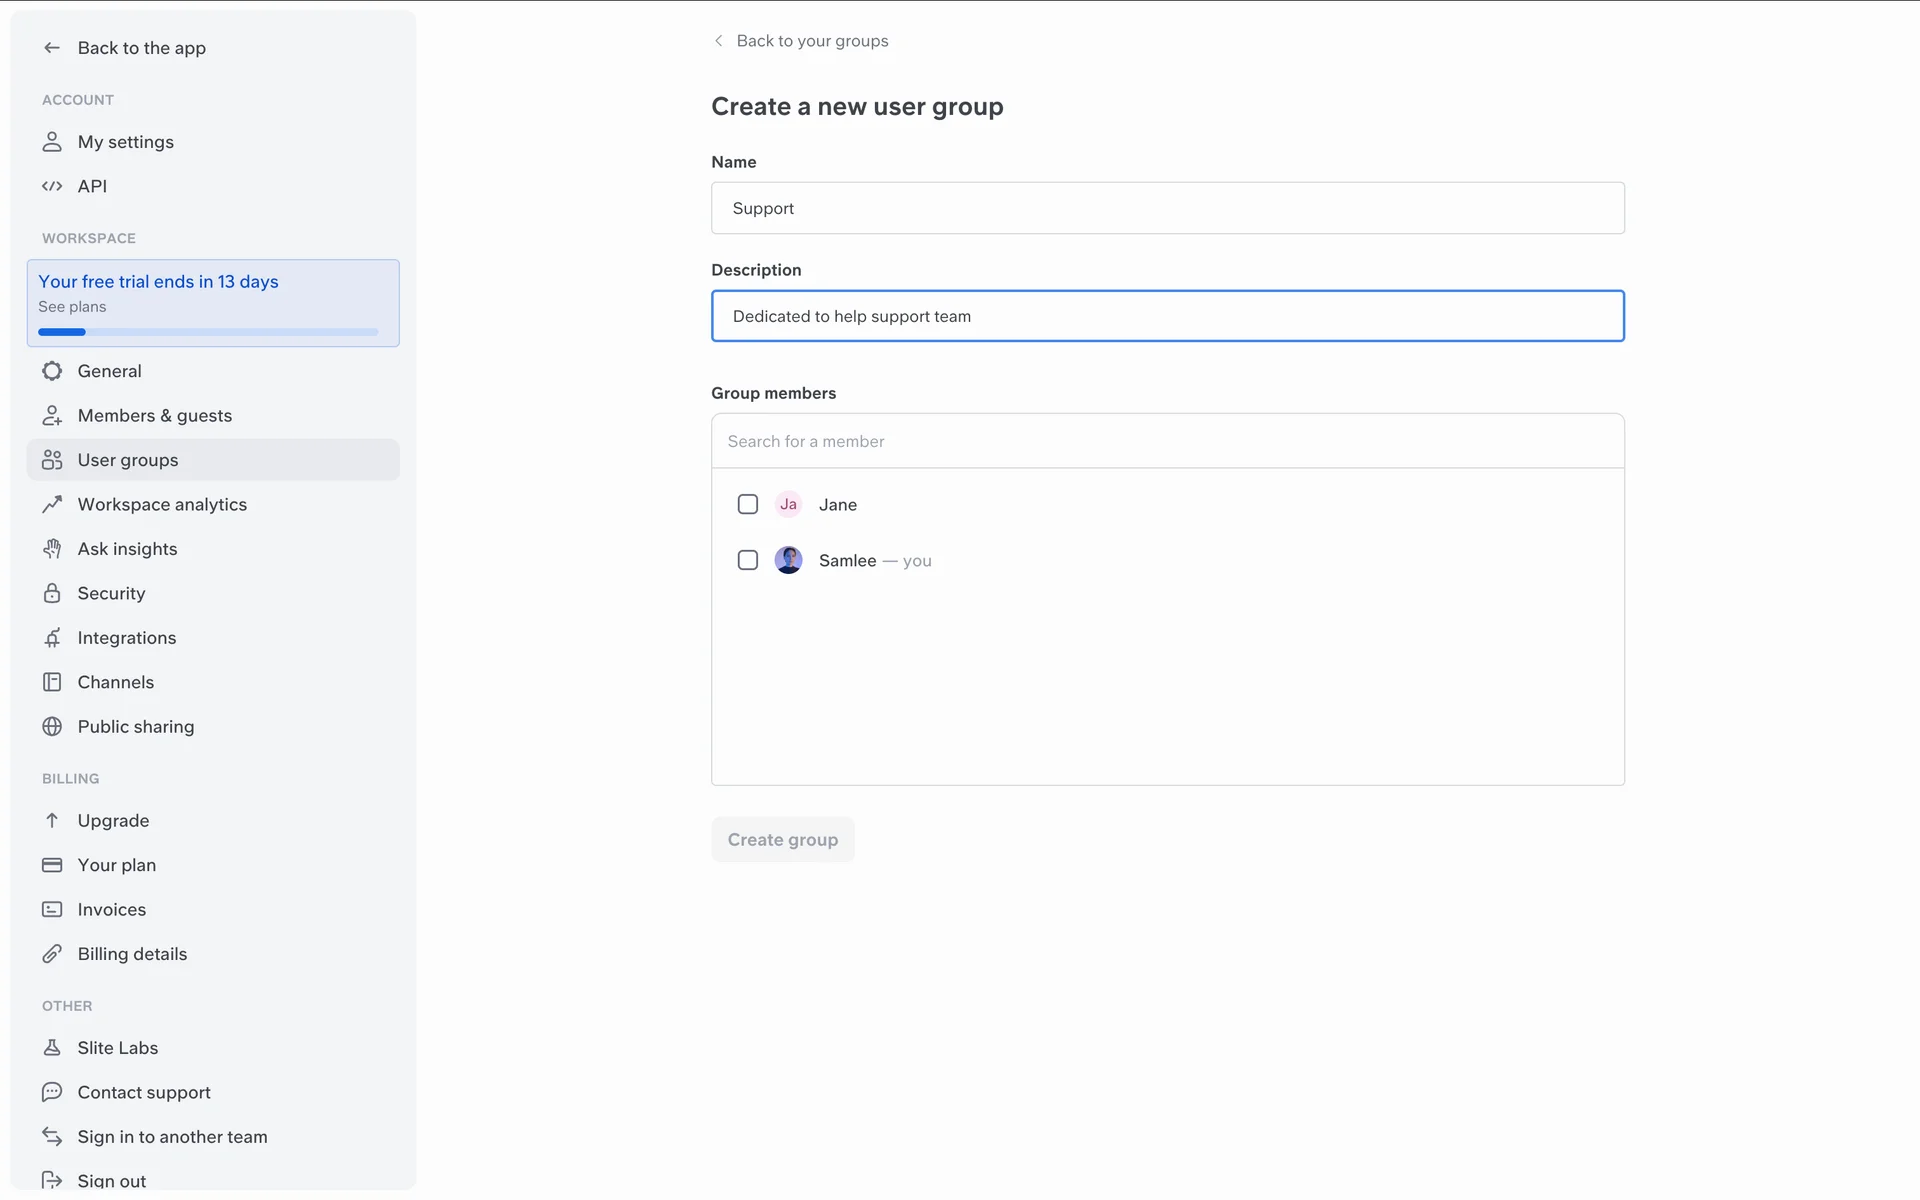Open Integrations via its plug icon
The image size is (1920, 1200).
pyautogui.click(x=52, y=638)
